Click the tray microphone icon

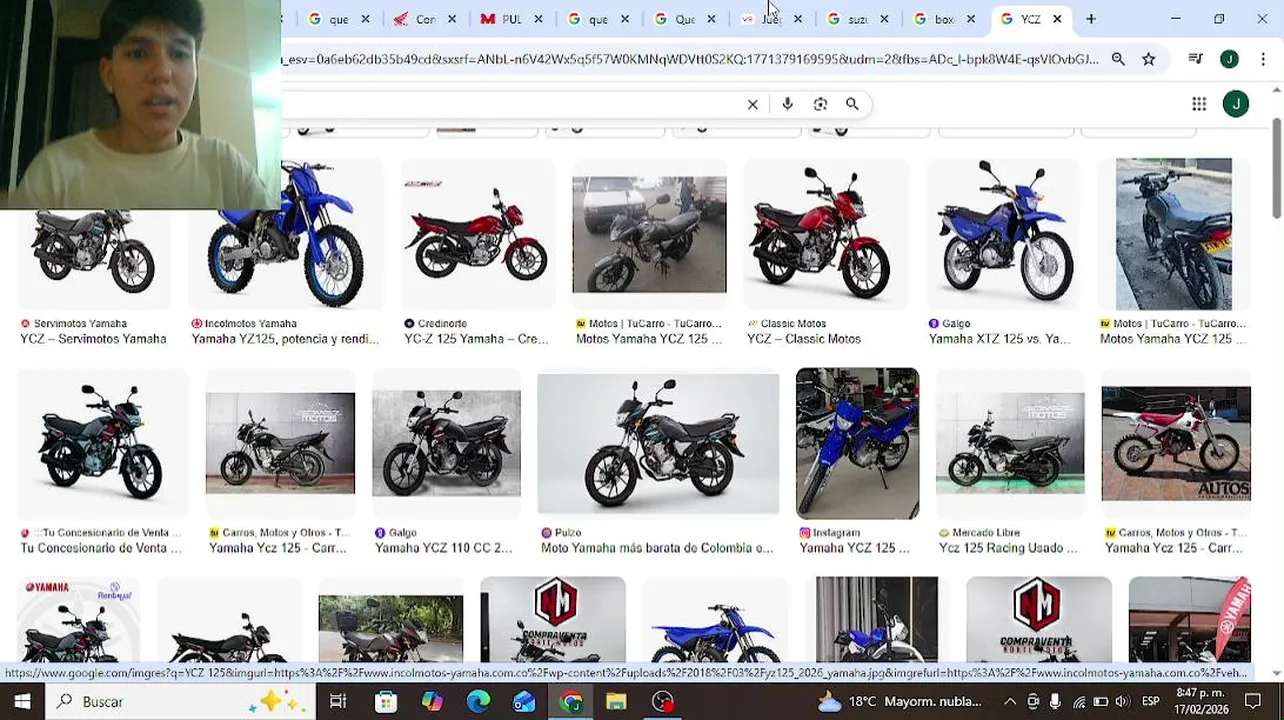tap(1056, 701)
